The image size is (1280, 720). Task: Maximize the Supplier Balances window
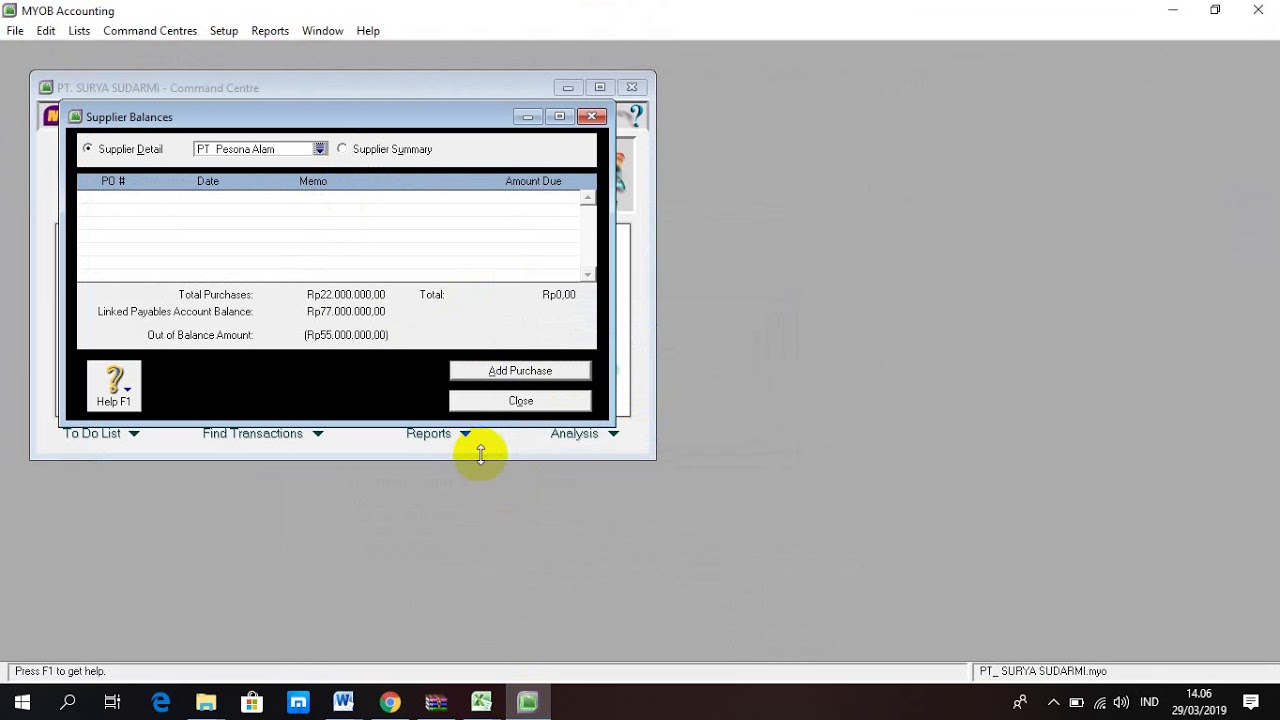tap(559, 117)
